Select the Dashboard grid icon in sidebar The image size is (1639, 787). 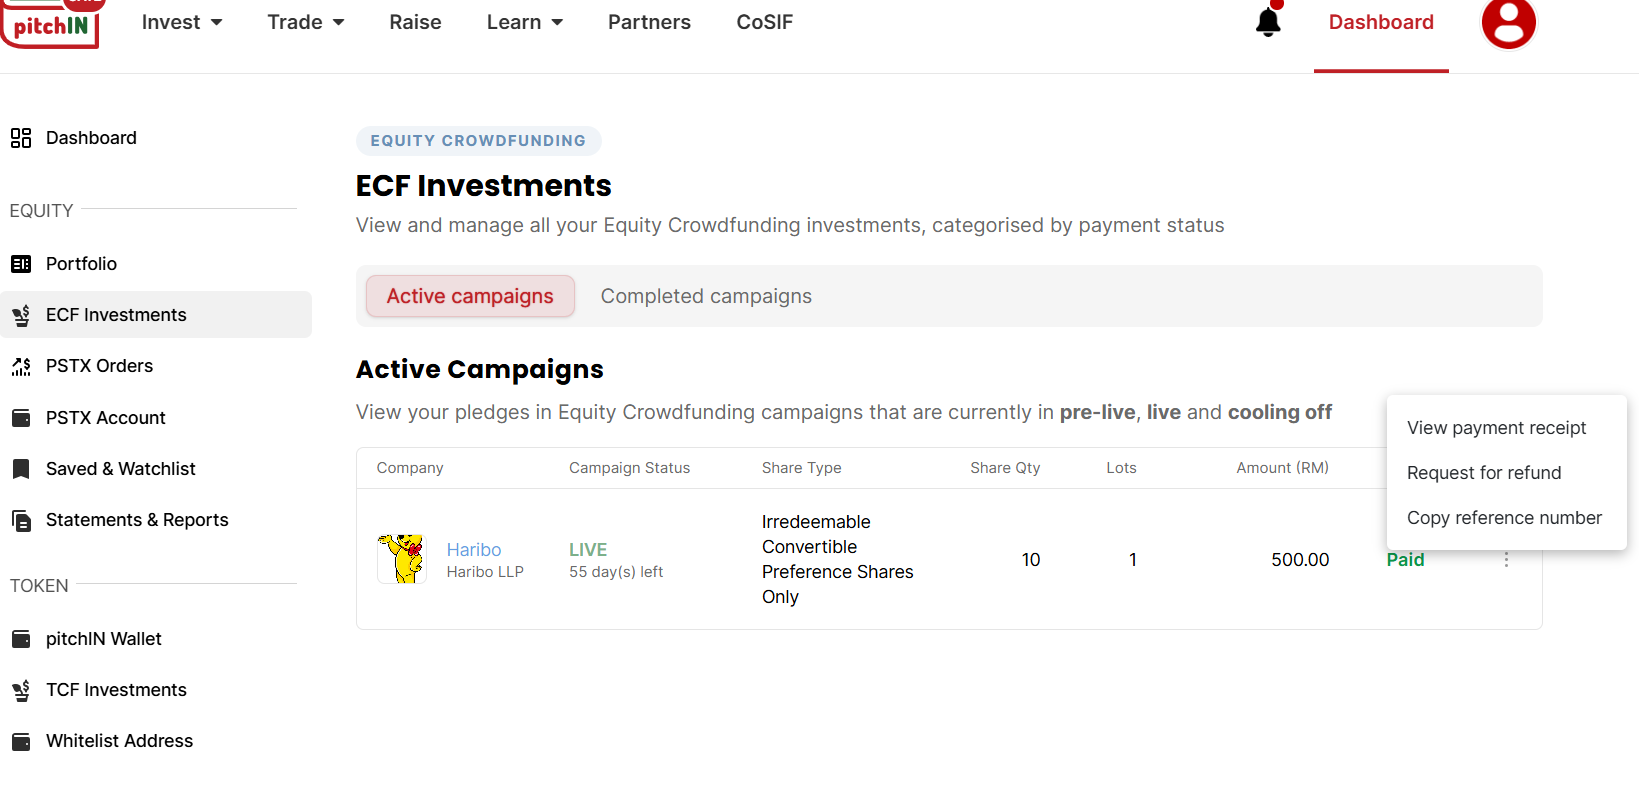[x=21, y=138]
